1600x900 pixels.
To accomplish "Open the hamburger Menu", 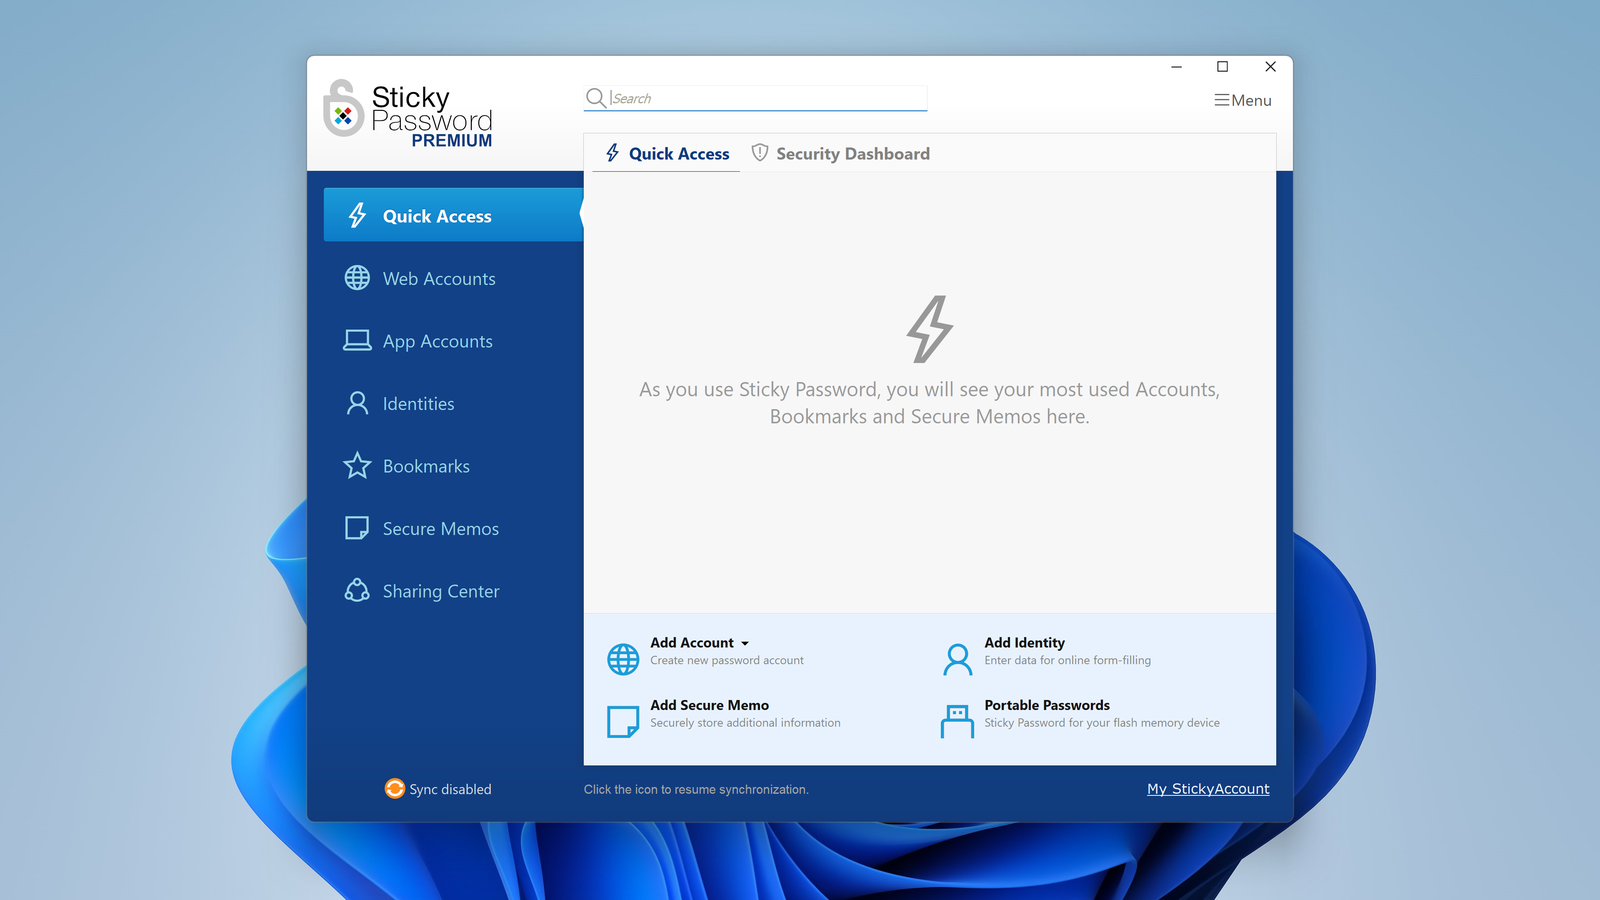I will 1243,100.
